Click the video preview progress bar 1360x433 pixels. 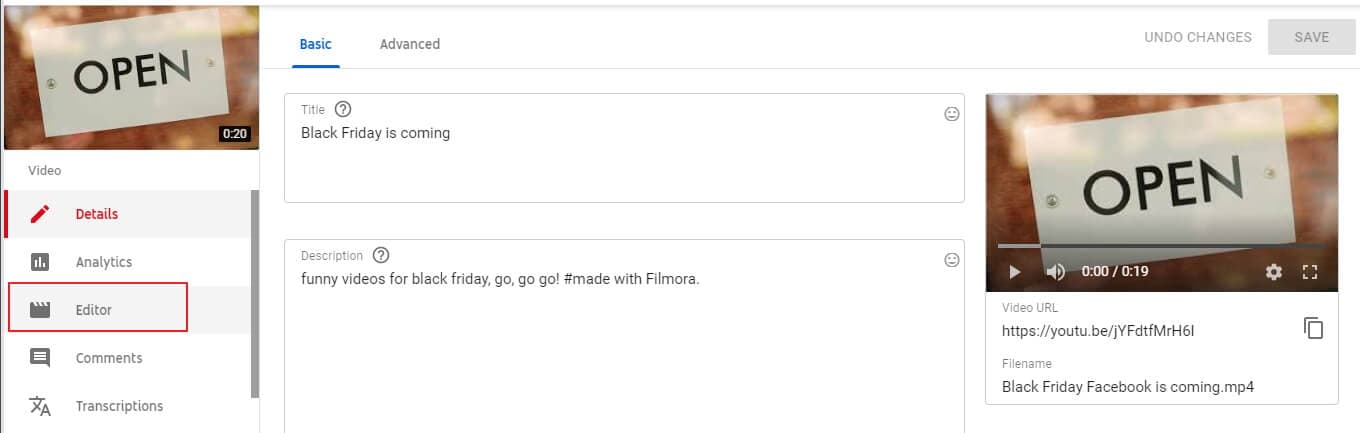pos(1160,245)
